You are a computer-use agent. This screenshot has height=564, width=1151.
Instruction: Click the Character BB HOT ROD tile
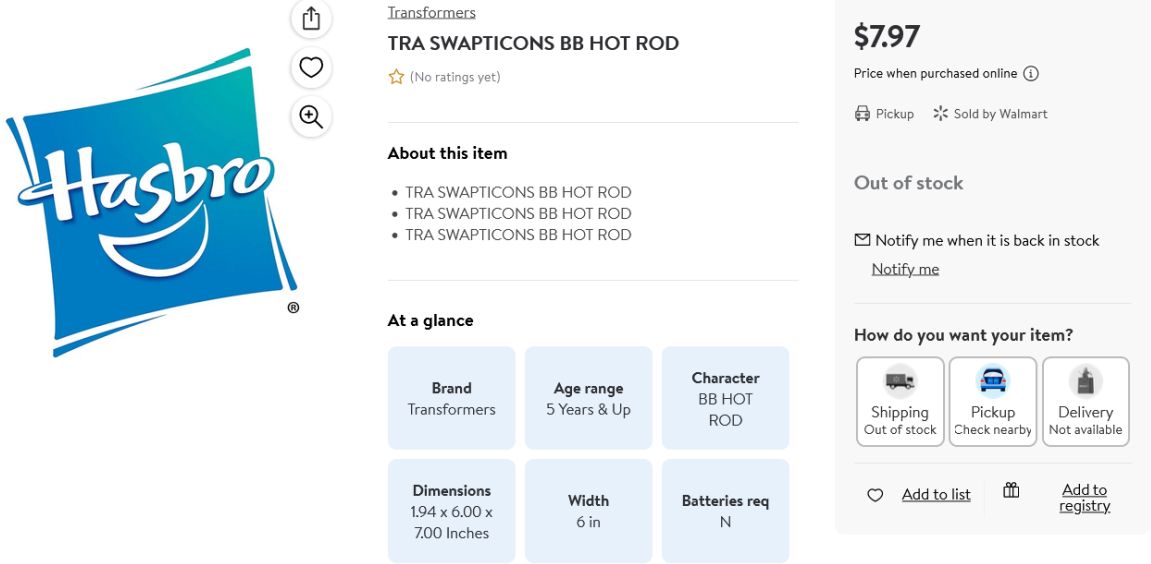pos(725,398)
